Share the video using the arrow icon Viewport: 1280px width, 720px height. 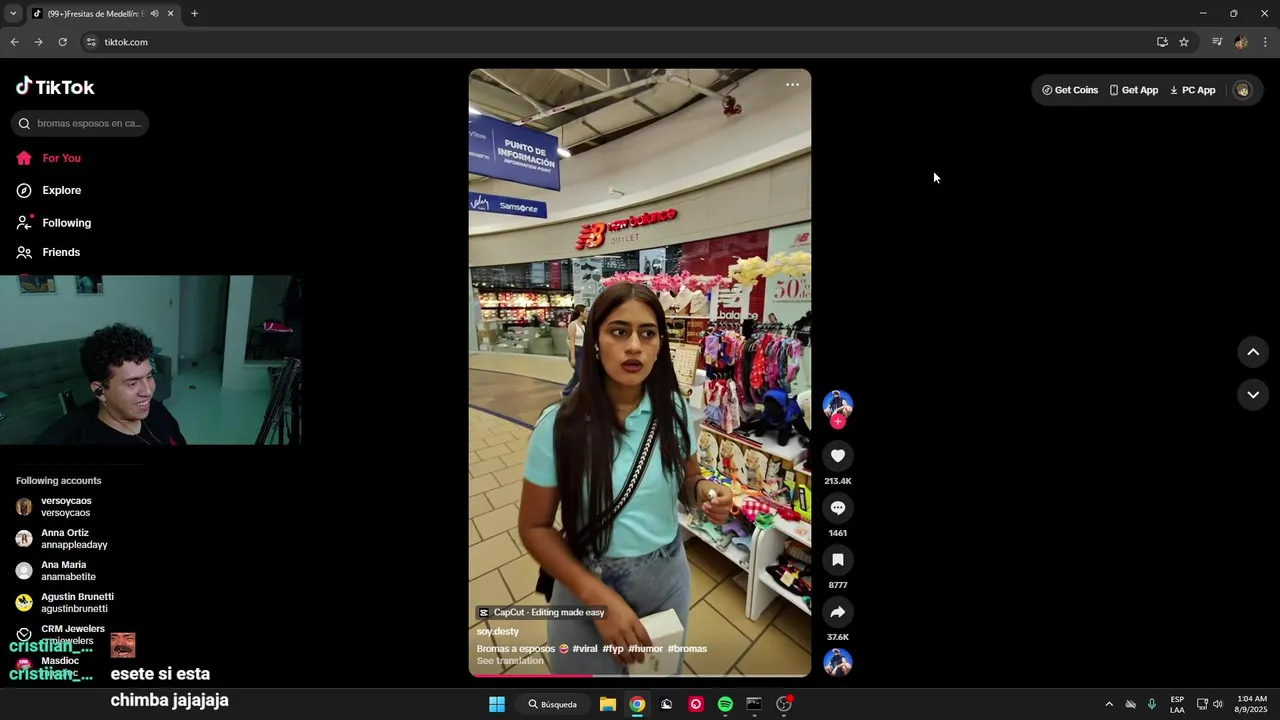(x=838, y=612)
